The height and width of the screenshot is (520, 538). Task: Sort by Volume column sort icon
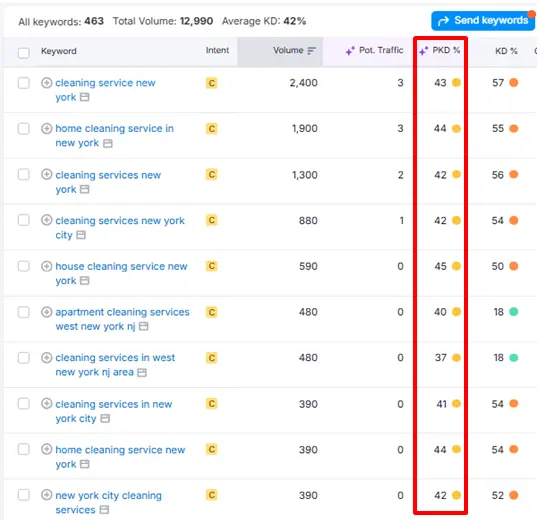click(311, 51)
